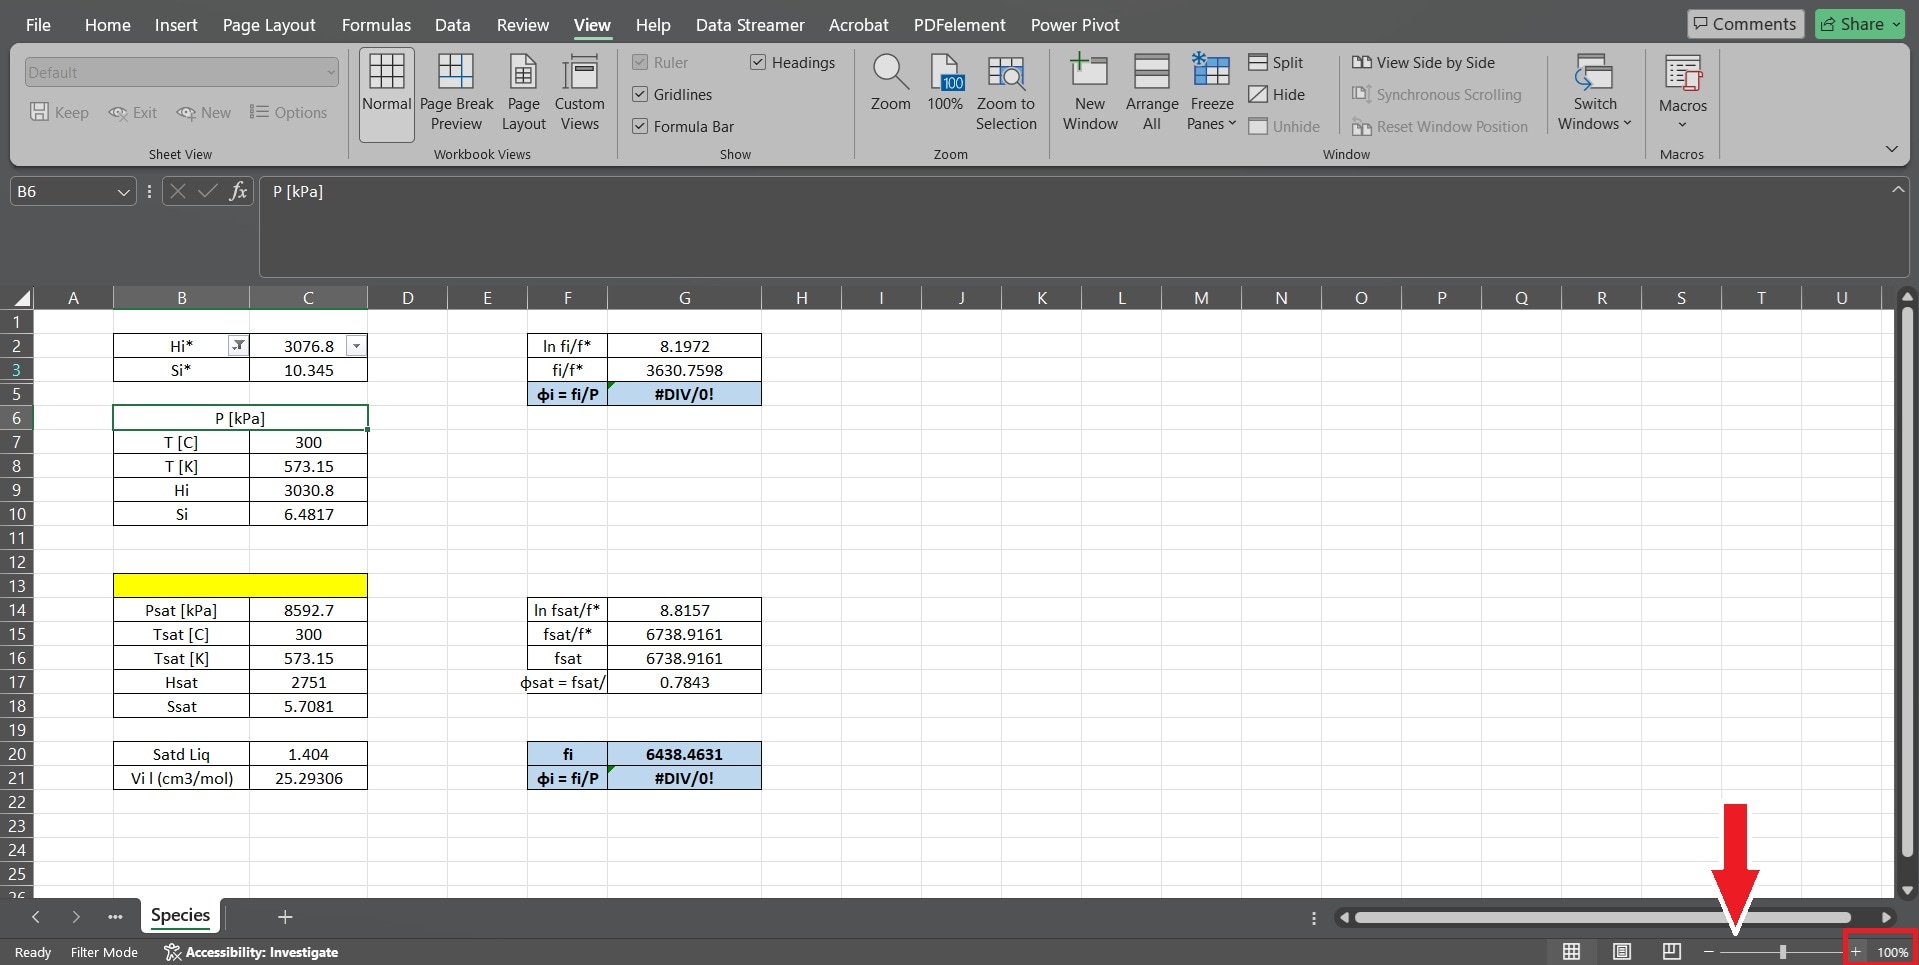Screen dimensions: 1919x965
Task: Open the Insert tab
Action: click(176, 25)
